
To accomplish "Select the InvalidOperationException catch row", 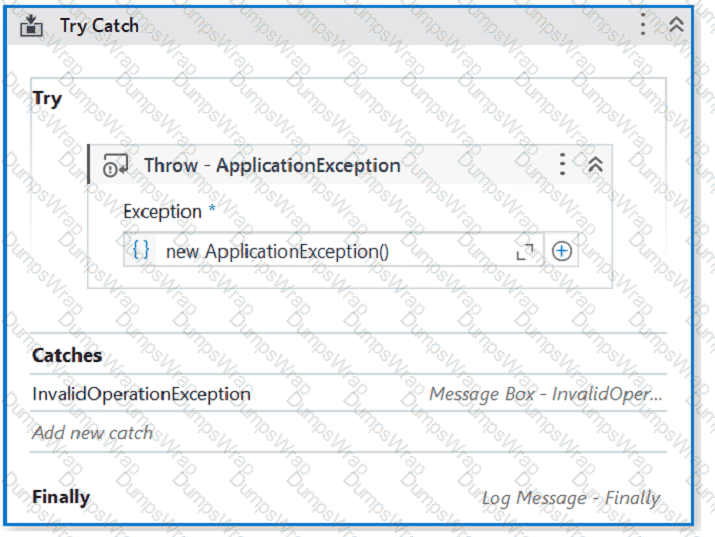I will pos(348,393).
